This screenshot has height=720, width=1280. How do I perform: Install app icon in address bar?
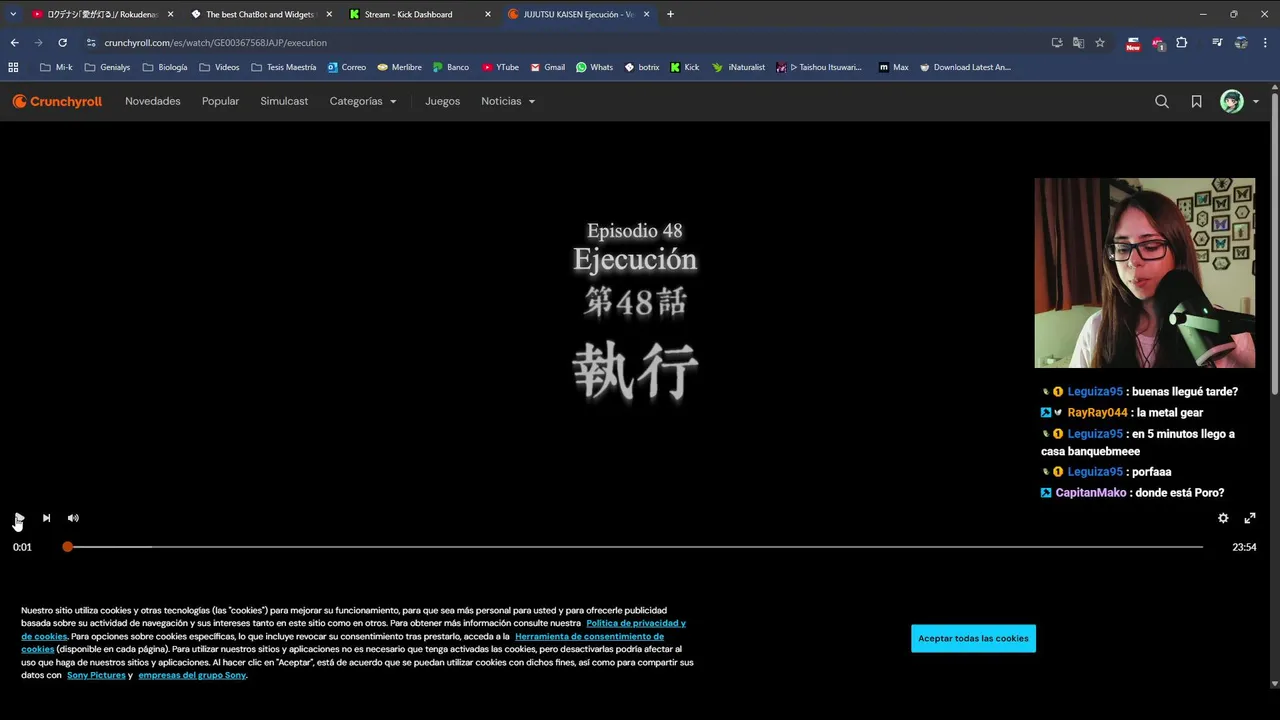pyautogui.click(x=1057, y=43)
